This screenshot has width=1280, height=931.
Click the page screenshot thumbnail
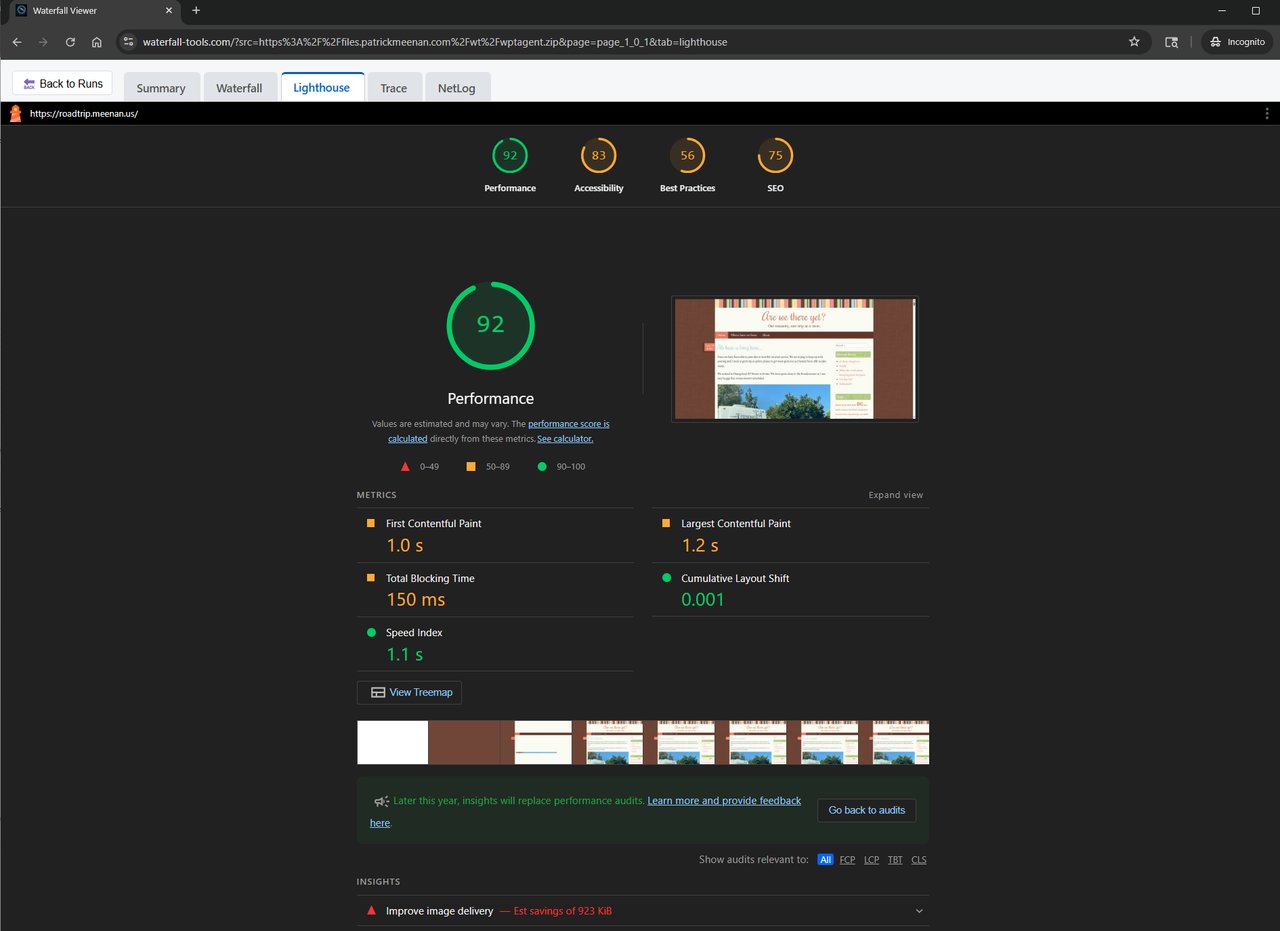794,359
